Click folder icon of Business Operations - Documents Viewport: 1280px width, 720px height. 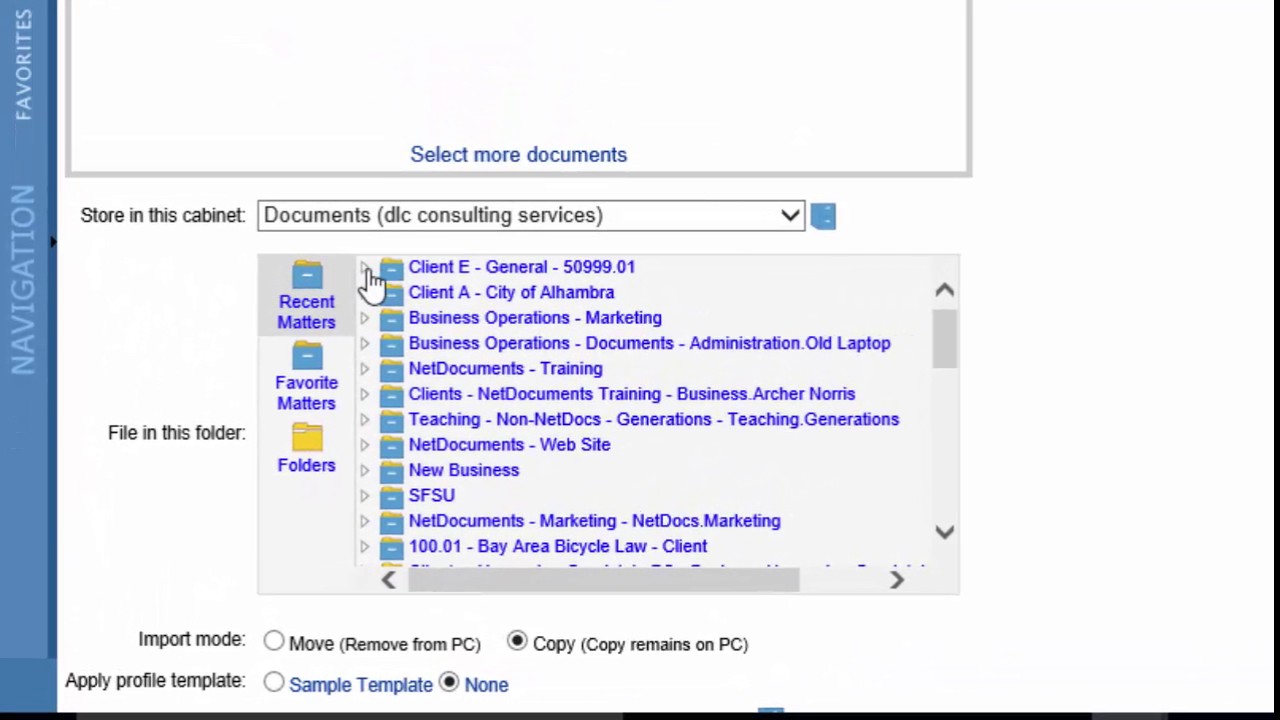(391, 343)
